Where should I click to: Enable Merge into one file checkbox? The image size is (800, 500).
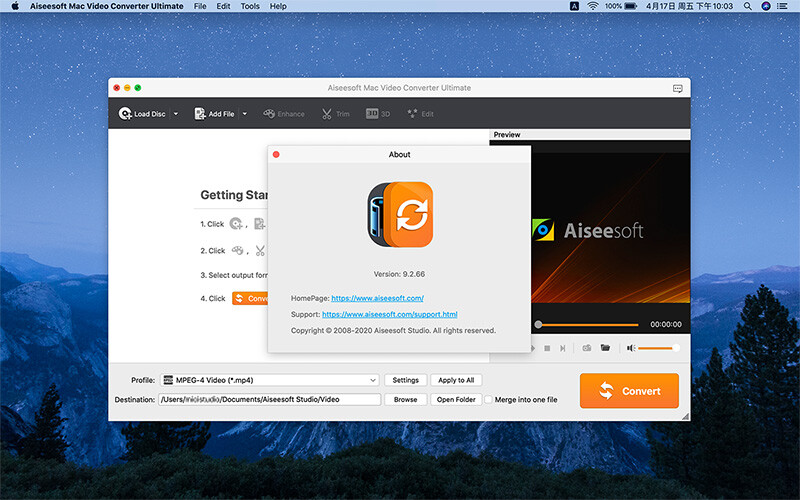(x=488, y=399)
